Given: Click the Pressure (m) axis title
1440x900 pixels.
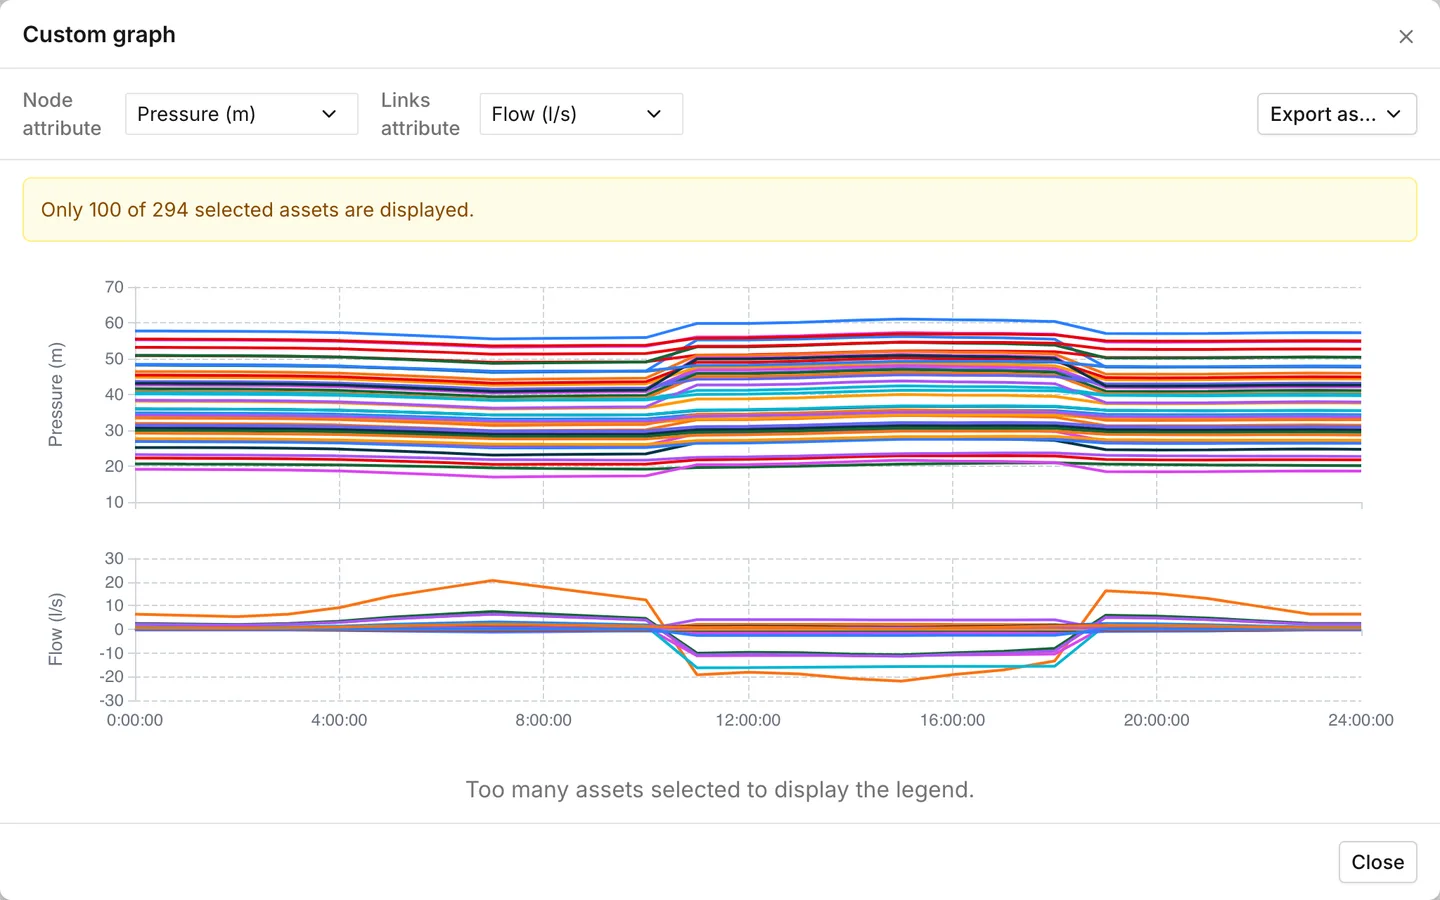Looking at the screenshot, I should click(56, 394).
